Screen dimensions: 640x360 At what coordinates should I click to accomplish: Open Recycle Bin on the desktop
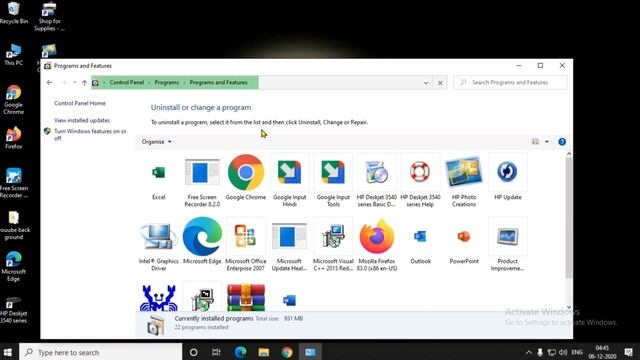(x=13, y=13)
